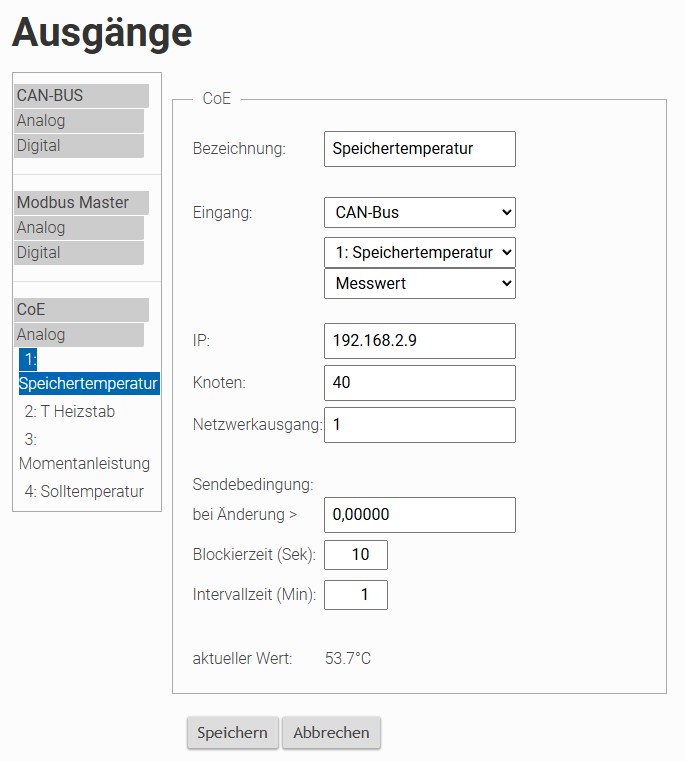This screenshot has width=686, height=761.
Task: Select the CoE sidebar section
Action: 81,310
